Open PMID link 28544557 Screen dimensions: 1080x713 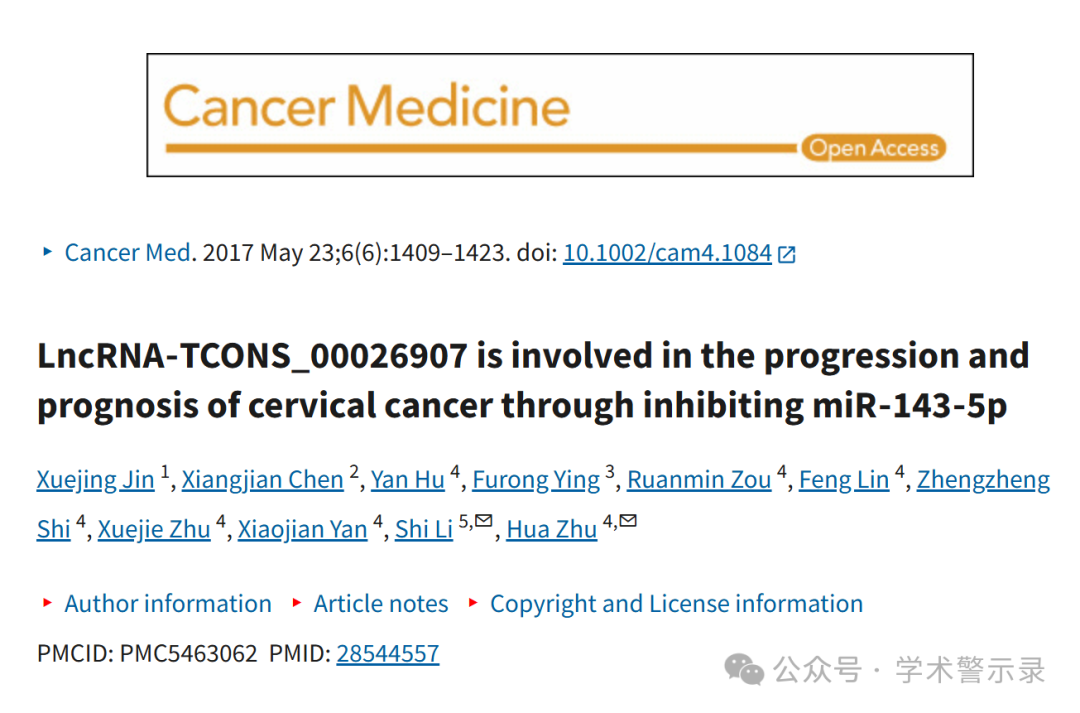point(388,653)
